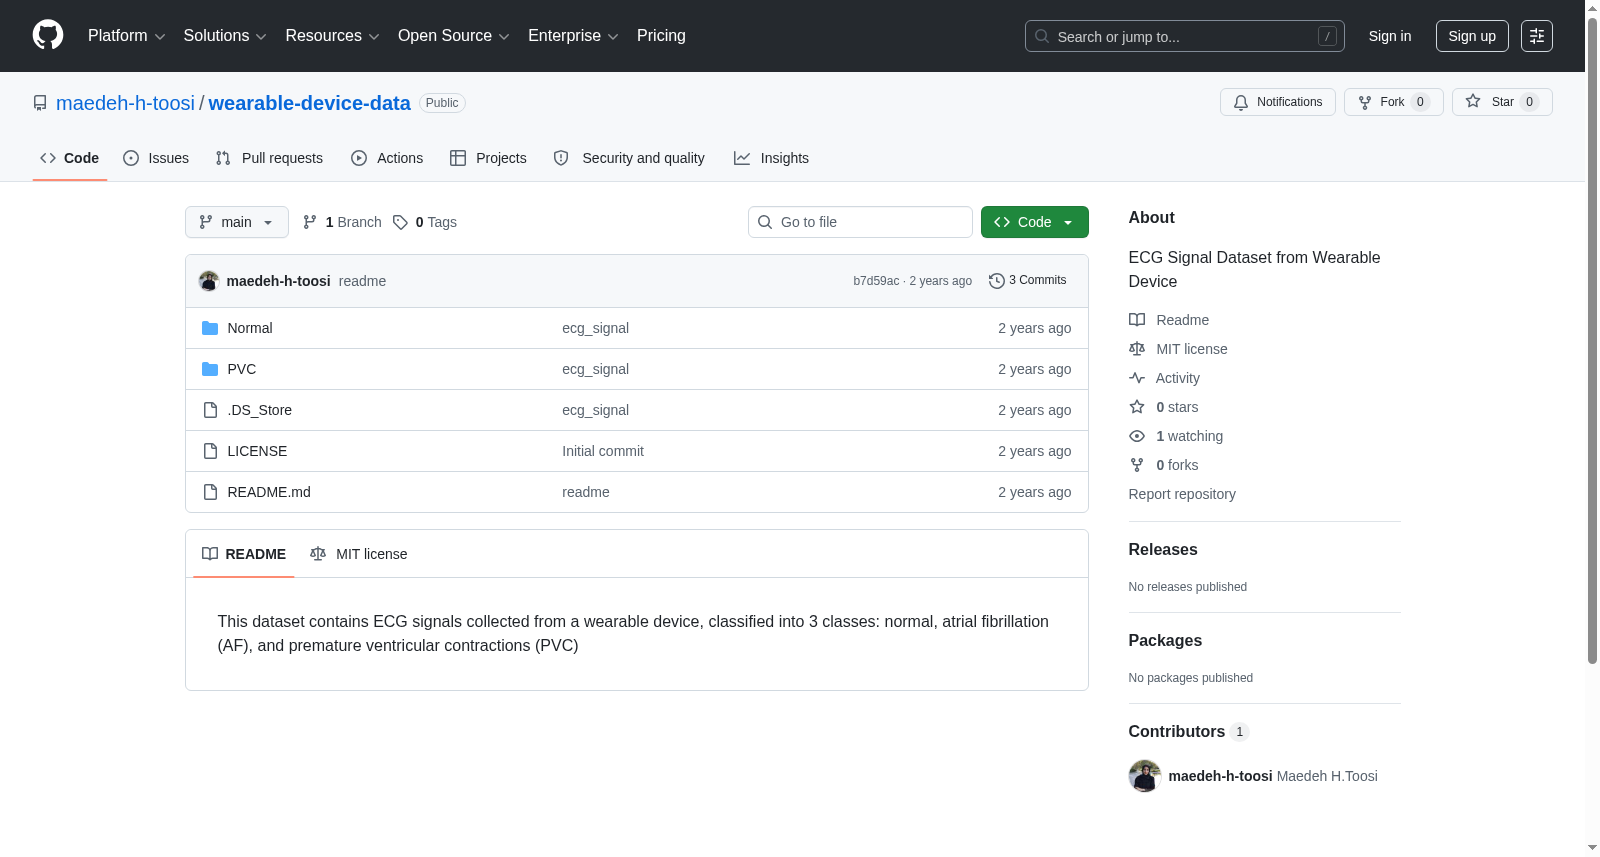Click the LICENSE file icon

210,451
